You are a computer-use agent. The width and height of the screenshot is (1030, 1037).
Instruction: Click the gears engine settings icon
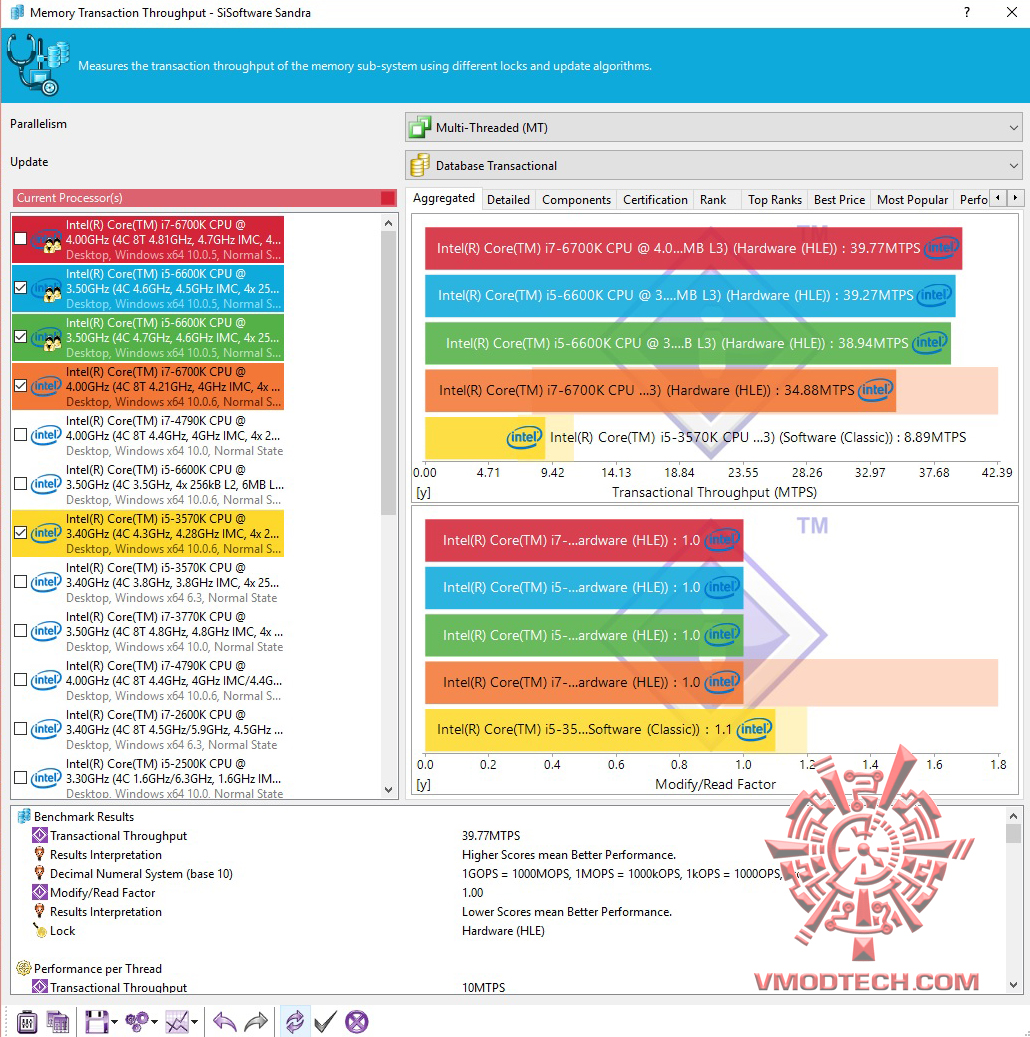point(137,1022)
